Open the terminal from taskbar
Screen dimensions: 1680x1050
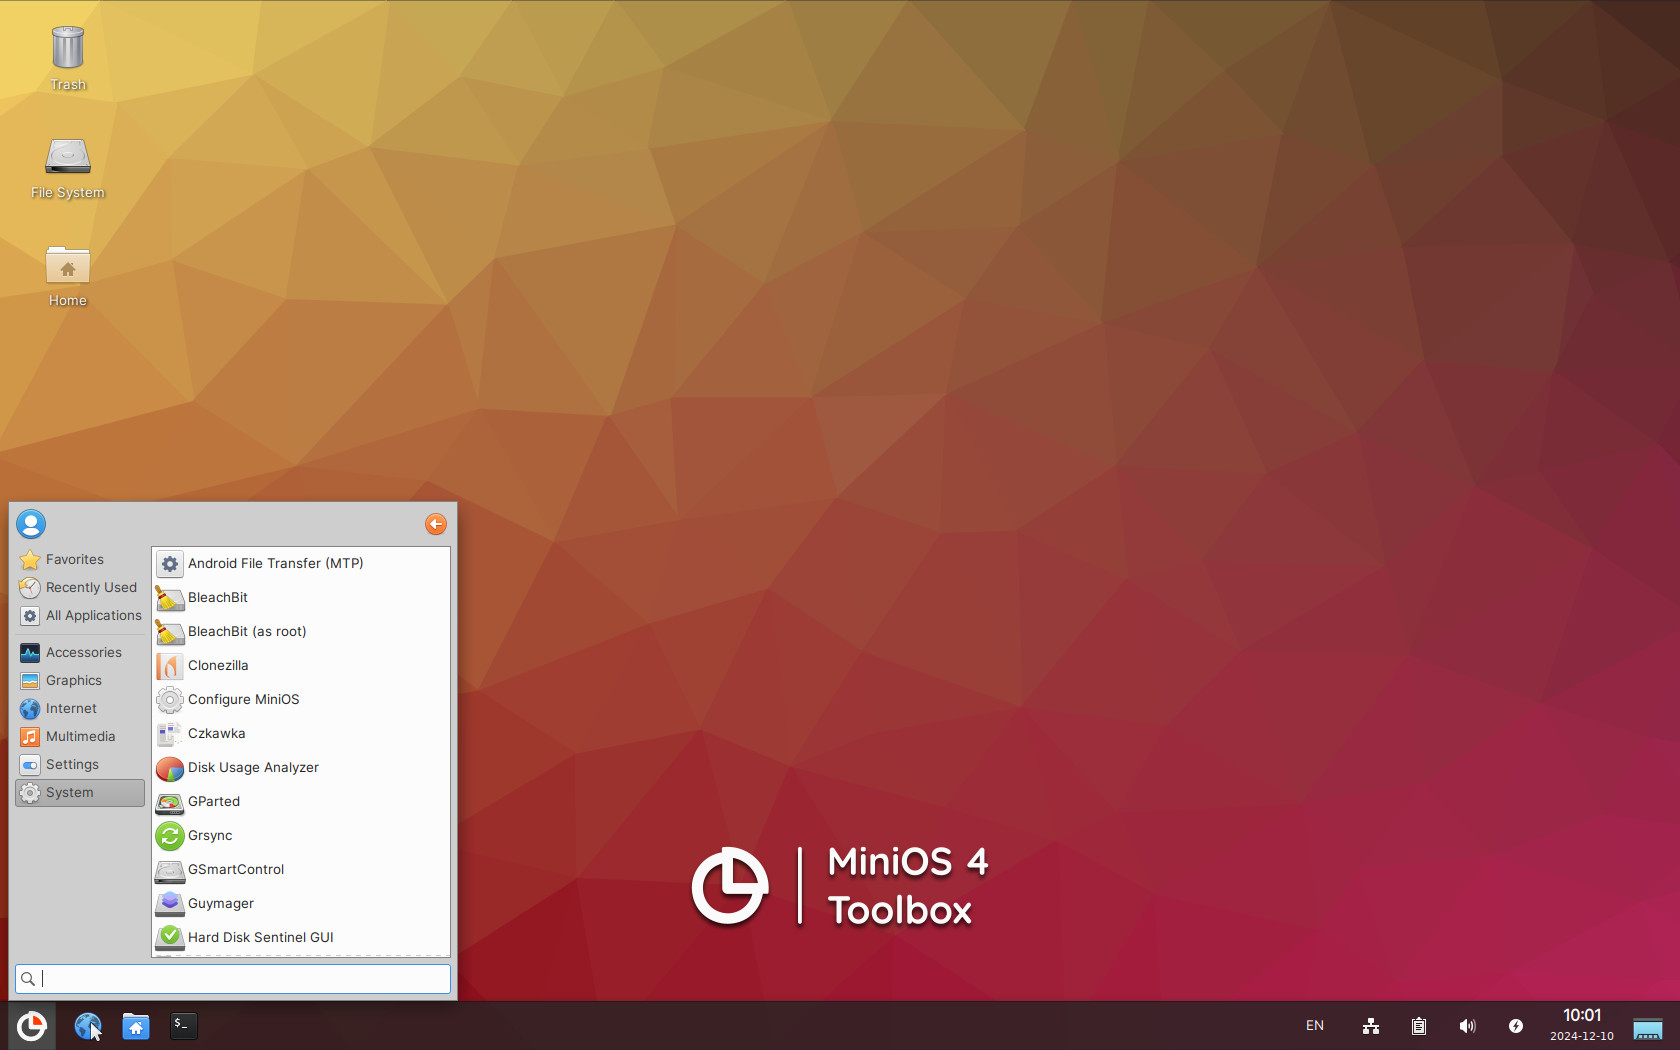[183, 1025]
